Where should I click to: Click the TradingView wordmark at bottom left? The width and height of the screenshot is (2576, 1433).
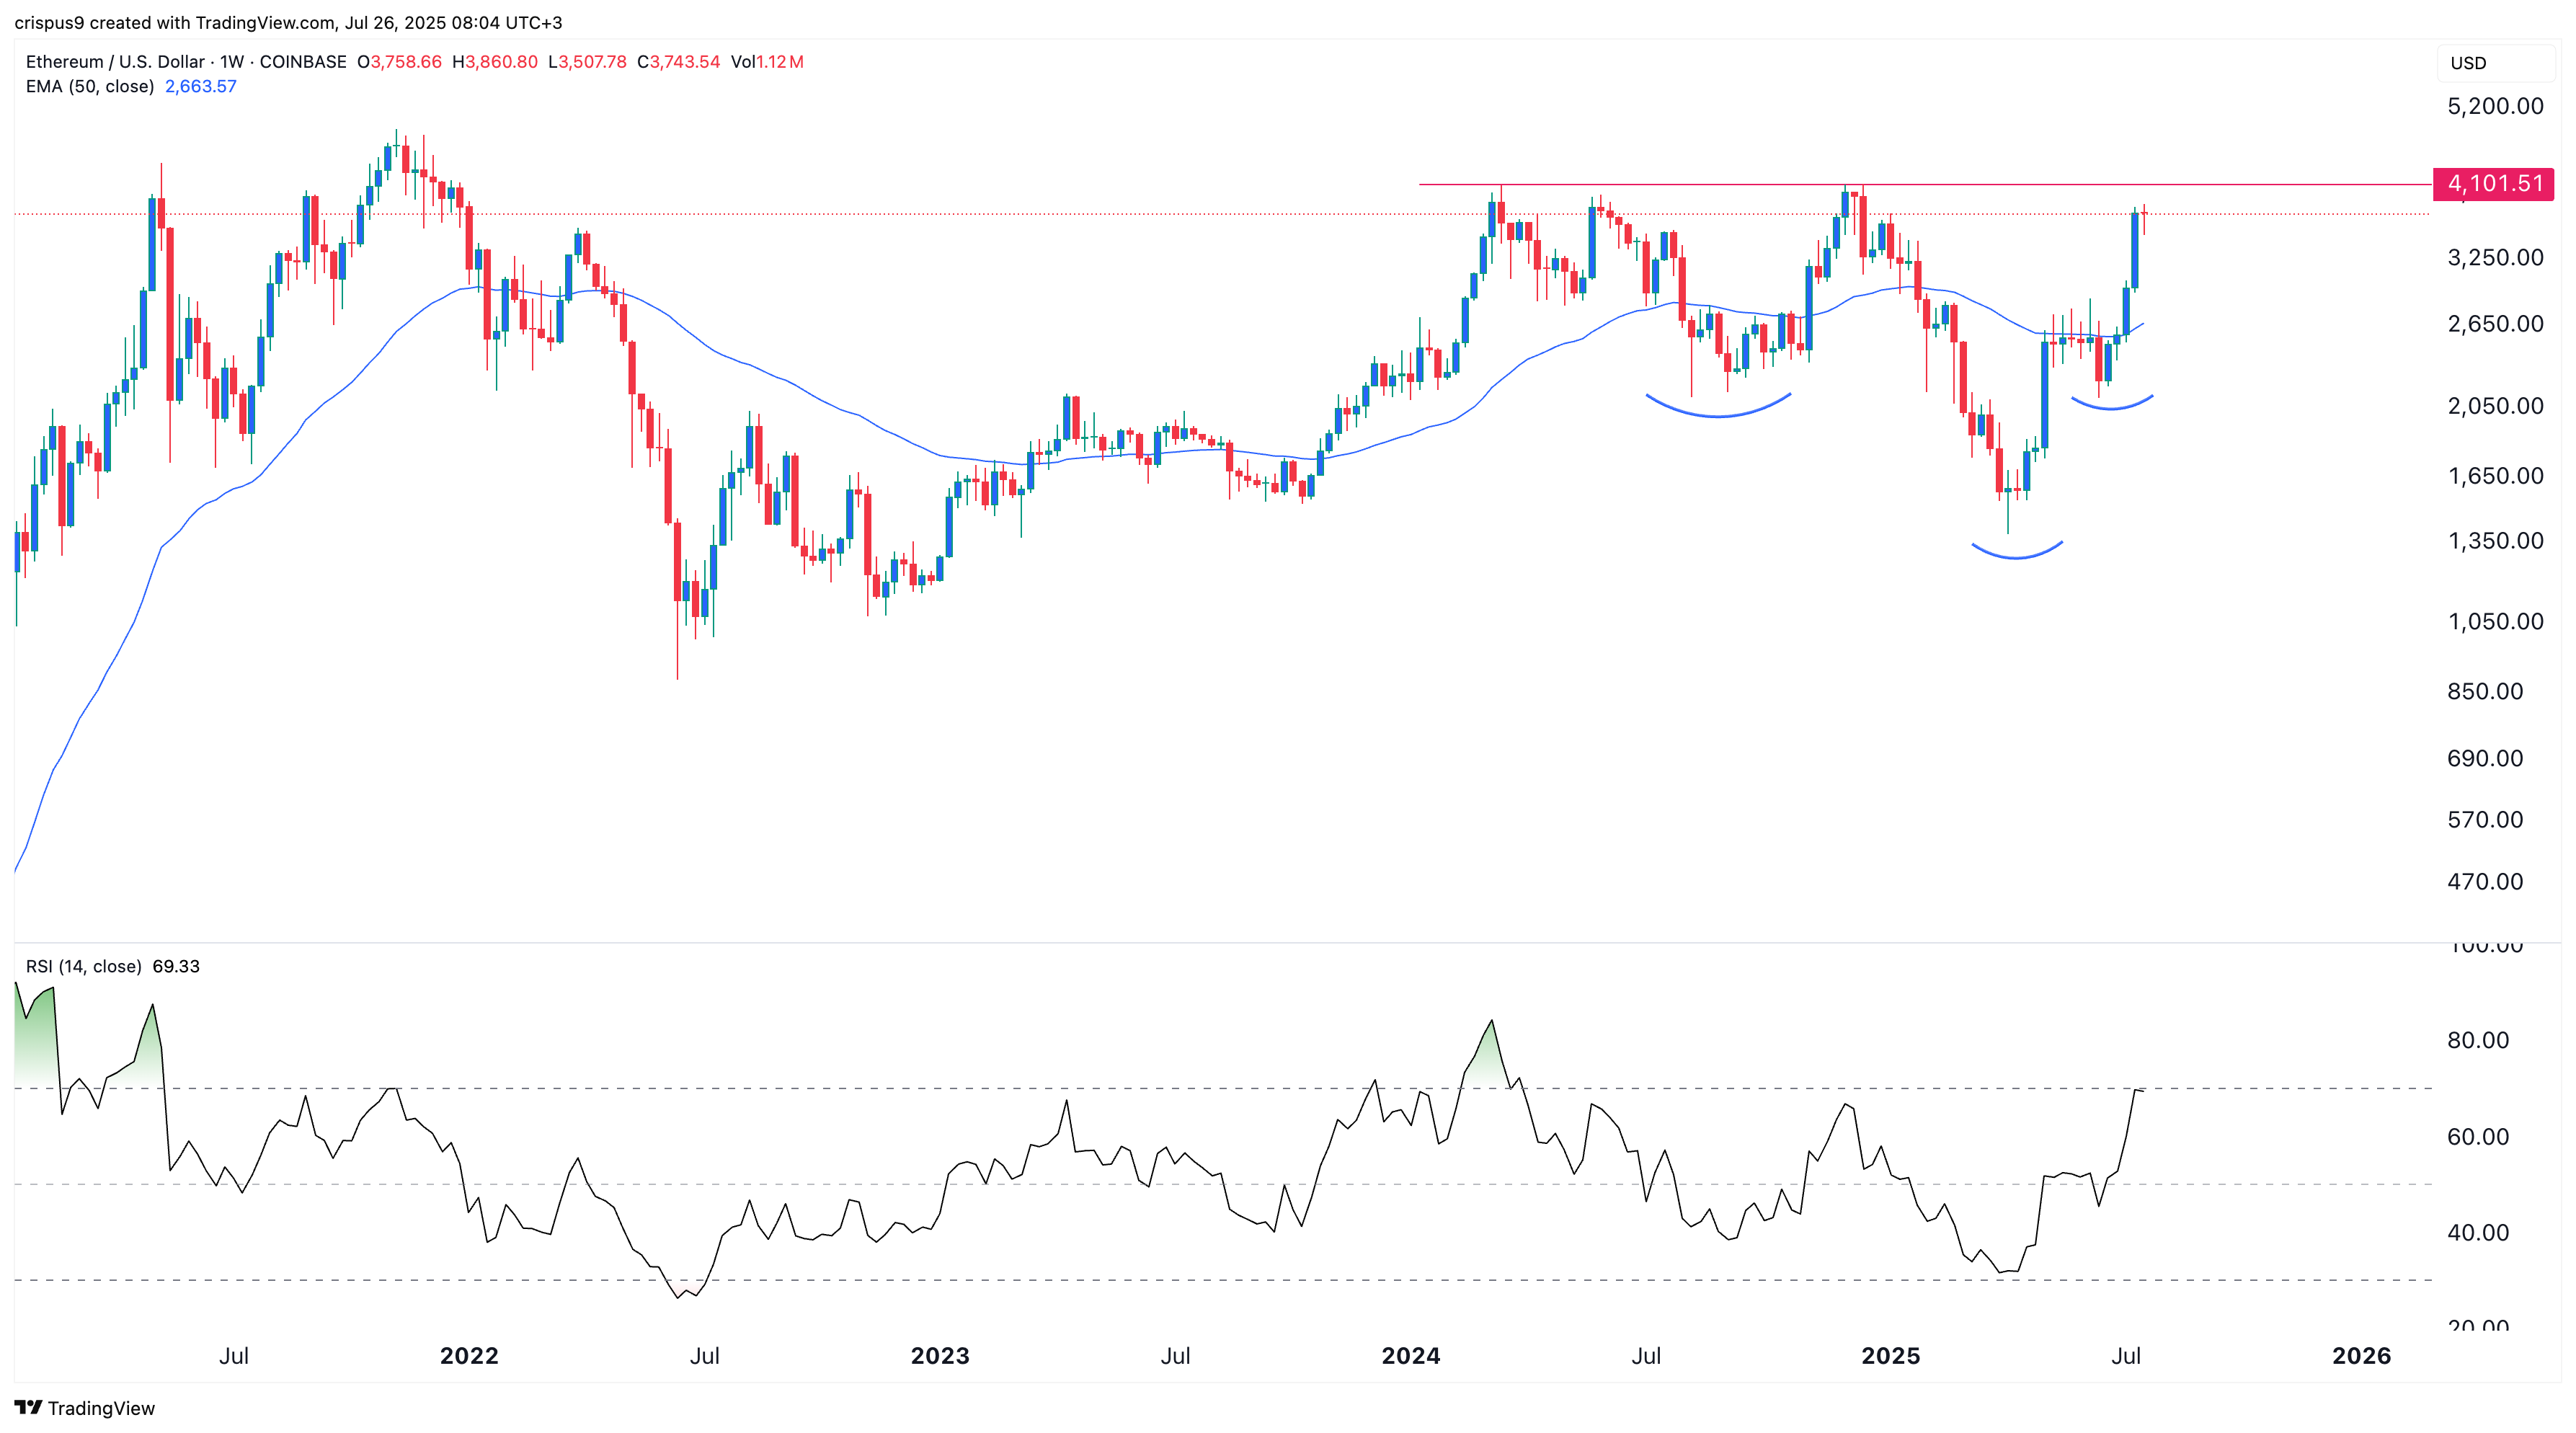pyautogui.click(x=101, y=1408)
